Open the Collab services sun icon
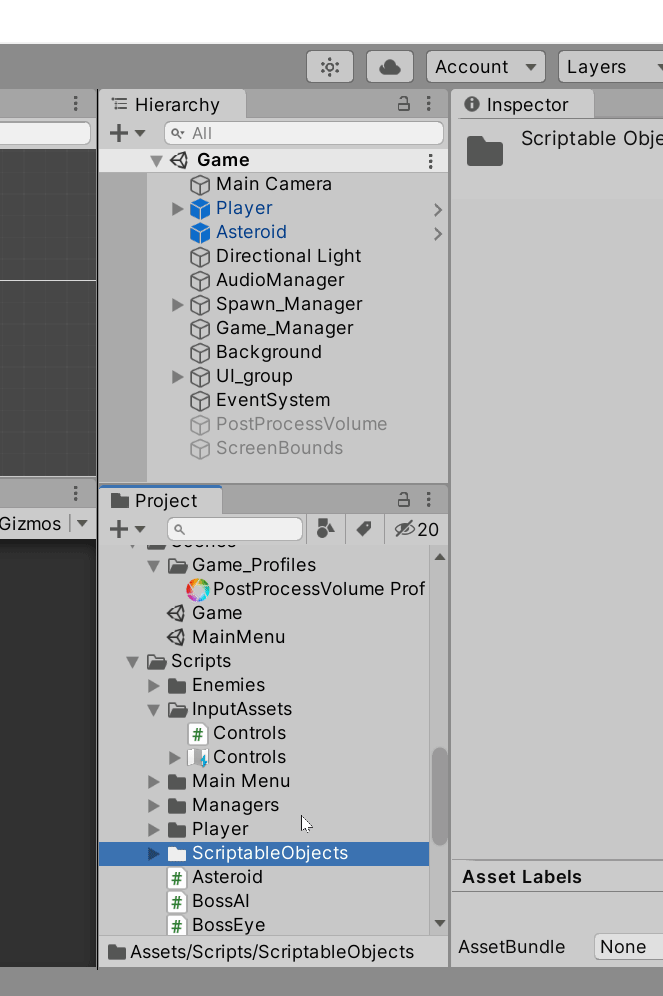 (x=330, y=67)
